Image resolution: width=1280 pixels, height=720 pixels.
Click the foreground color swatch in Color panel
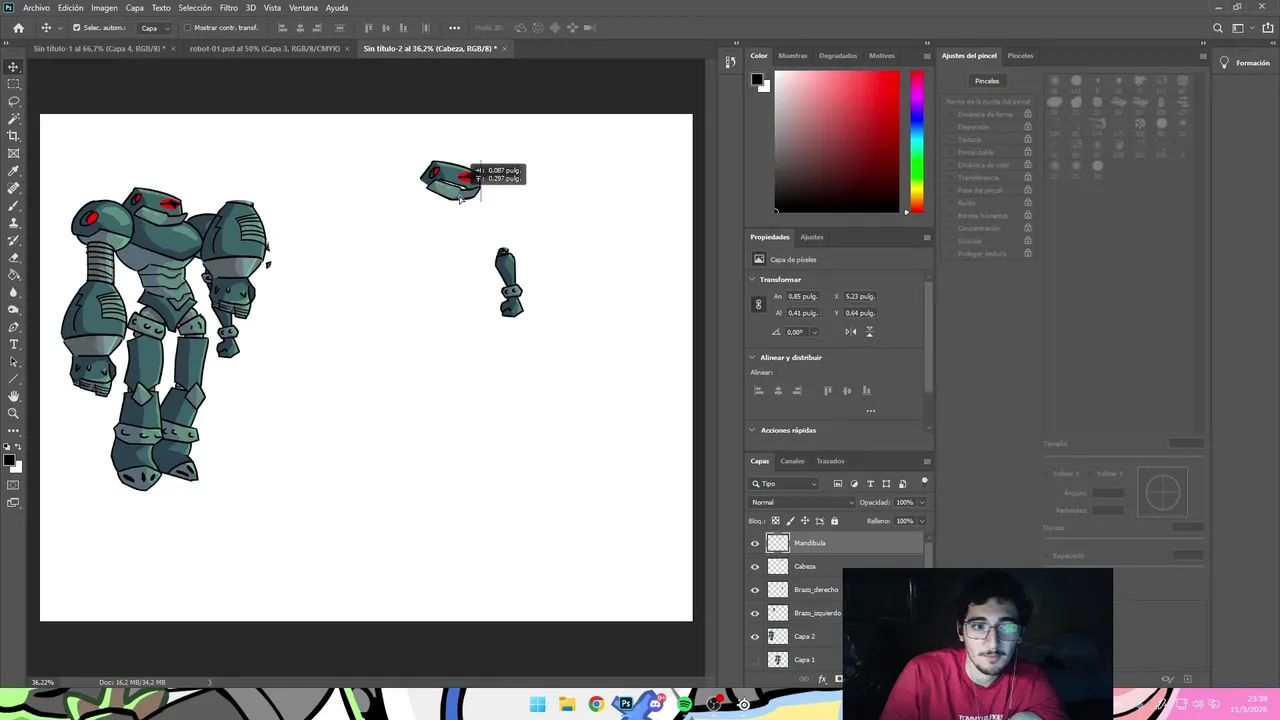(x=757, y=79)
